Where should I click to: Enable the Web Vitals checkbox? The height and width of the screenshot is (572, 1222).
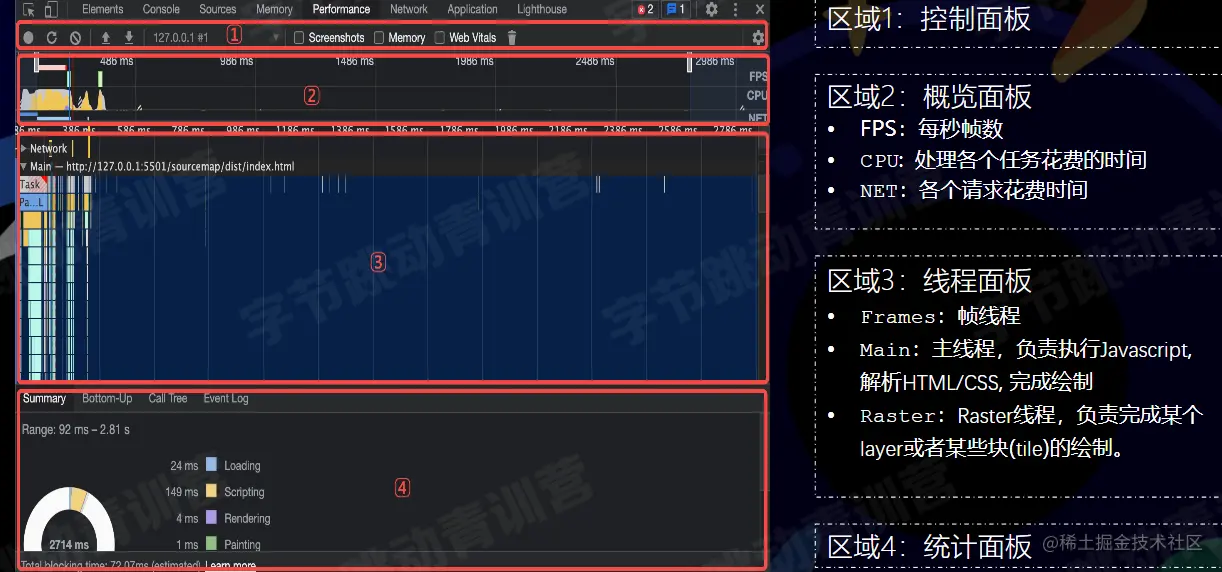(x=440, y=38)
